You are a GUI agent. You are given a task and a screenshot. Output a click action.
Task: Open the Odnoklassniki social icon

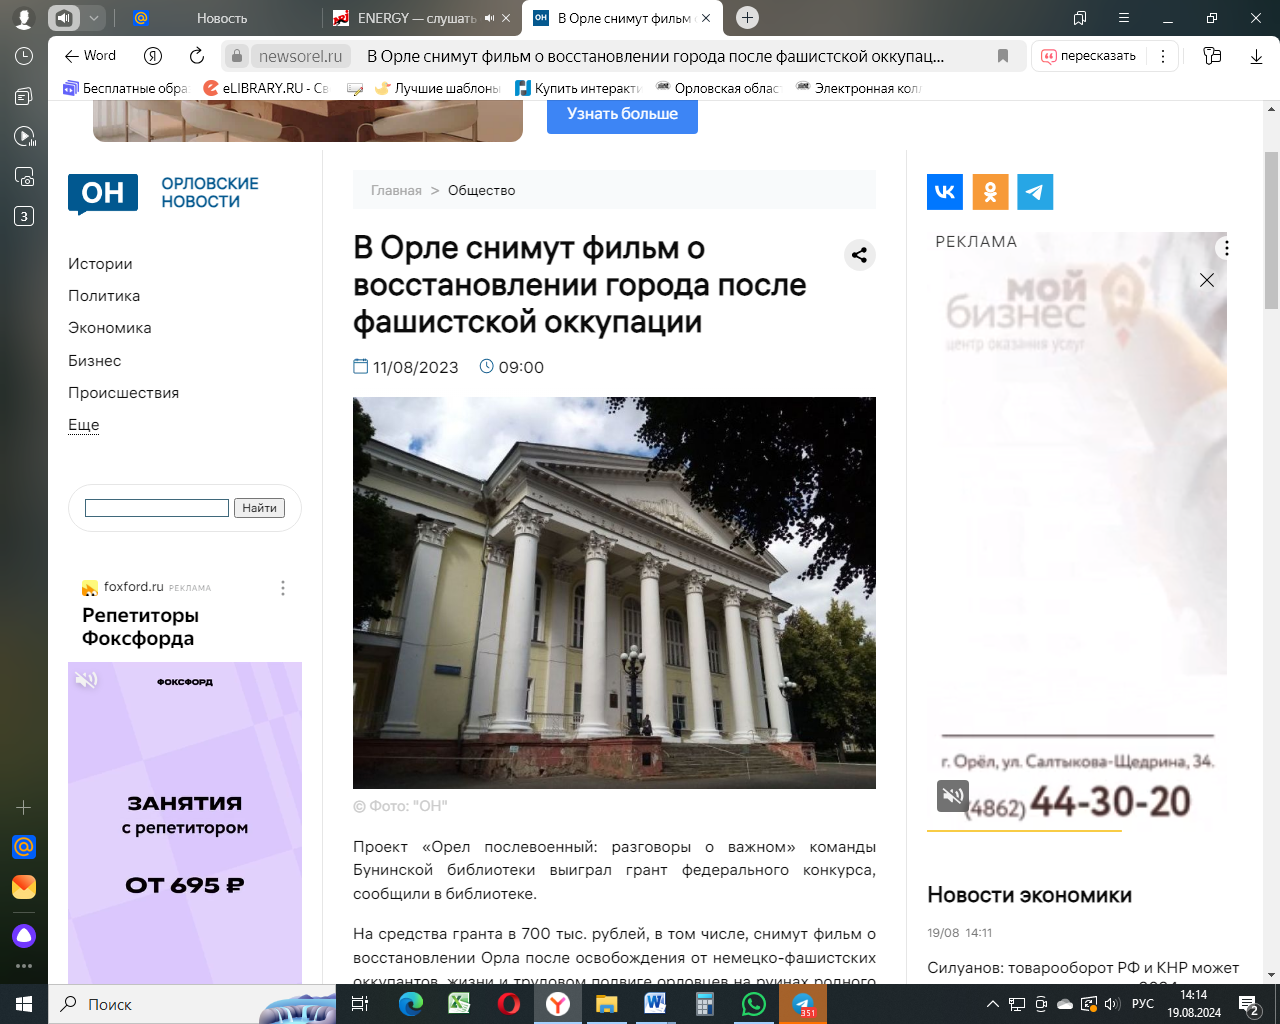coord(990,192)
